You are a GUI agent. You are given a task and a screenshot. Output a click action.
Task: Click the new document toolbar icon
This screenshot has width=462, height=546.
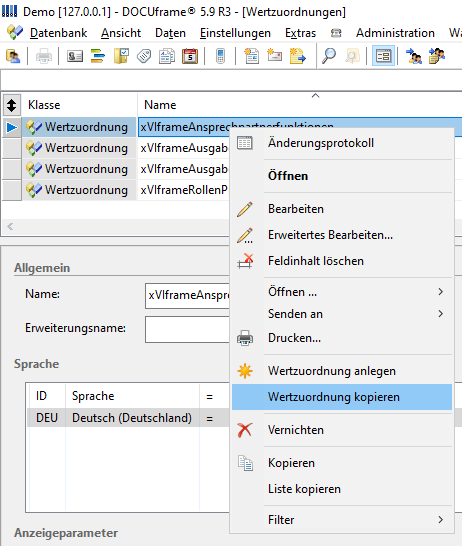click(x=251, y=56)
